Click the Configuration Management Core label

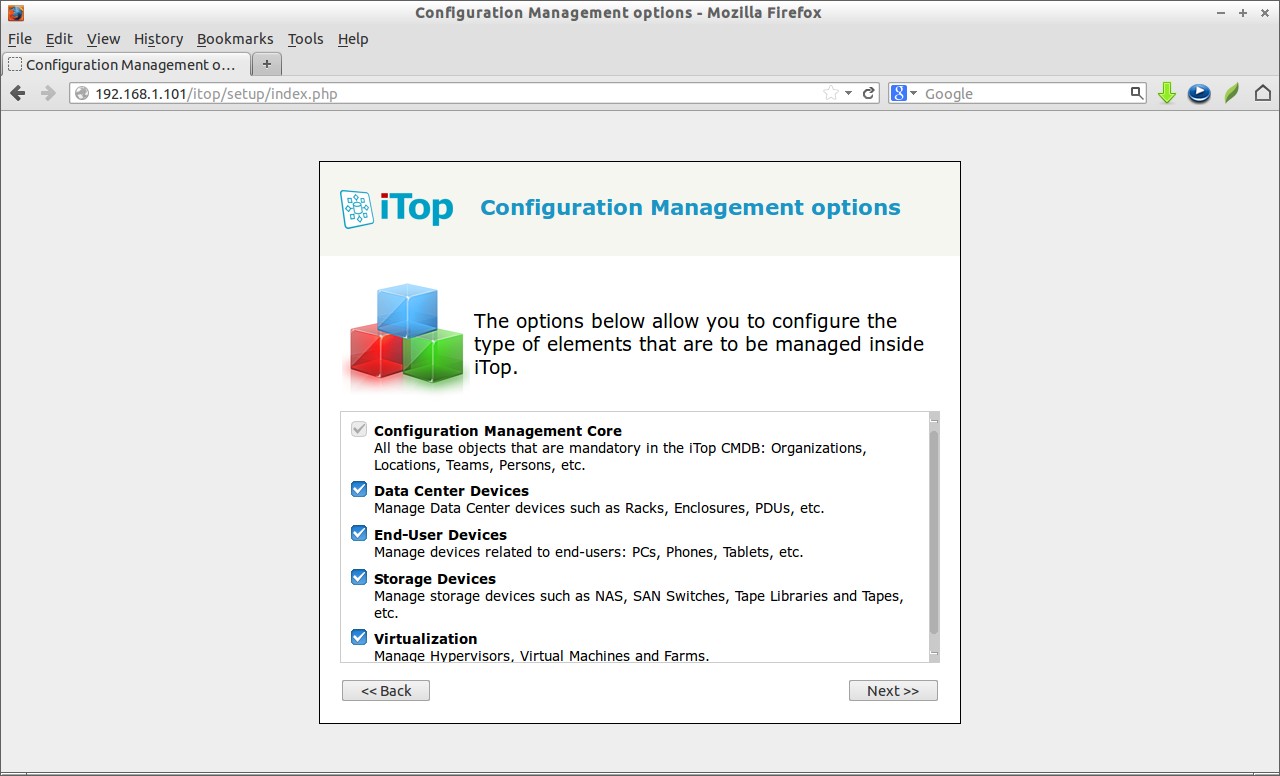point(498,431)
